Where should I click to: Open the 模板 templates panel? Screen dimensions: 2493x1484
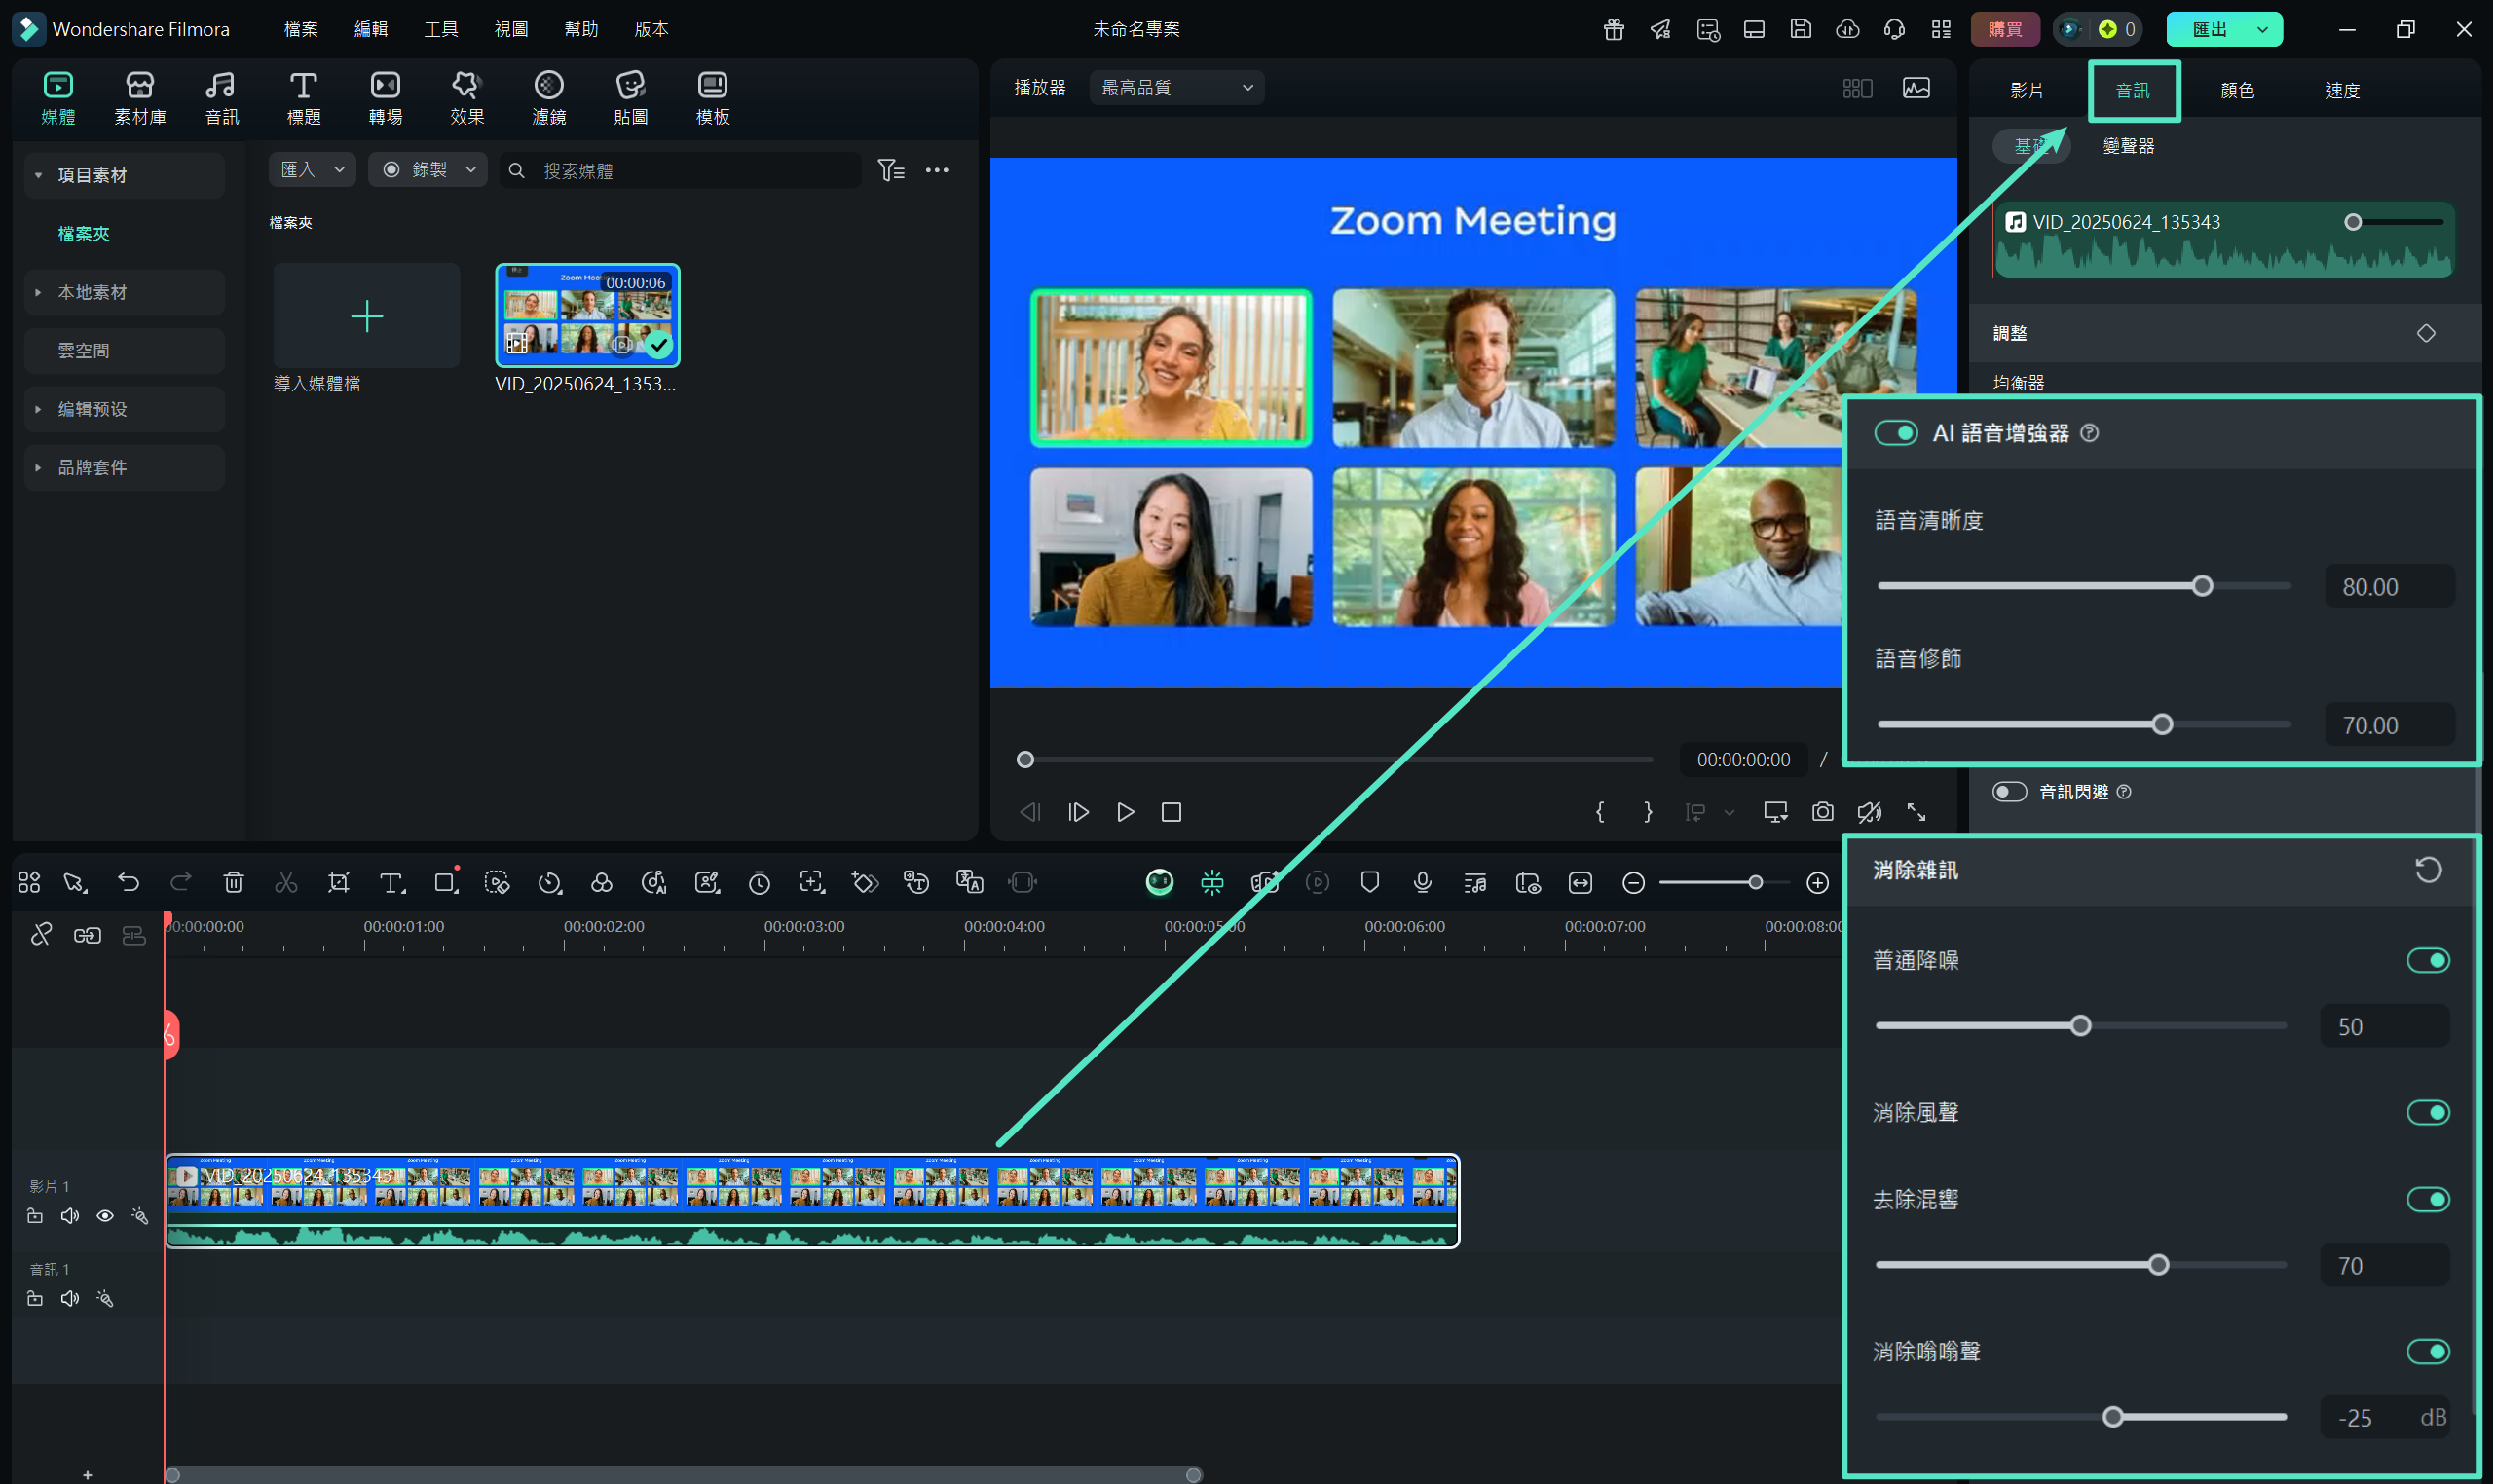(713, 98)
